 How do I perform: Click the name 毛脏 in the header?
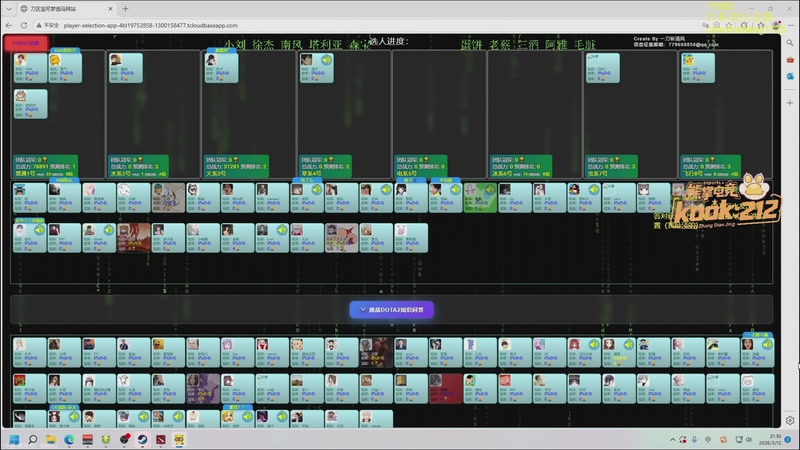point(585,45)
